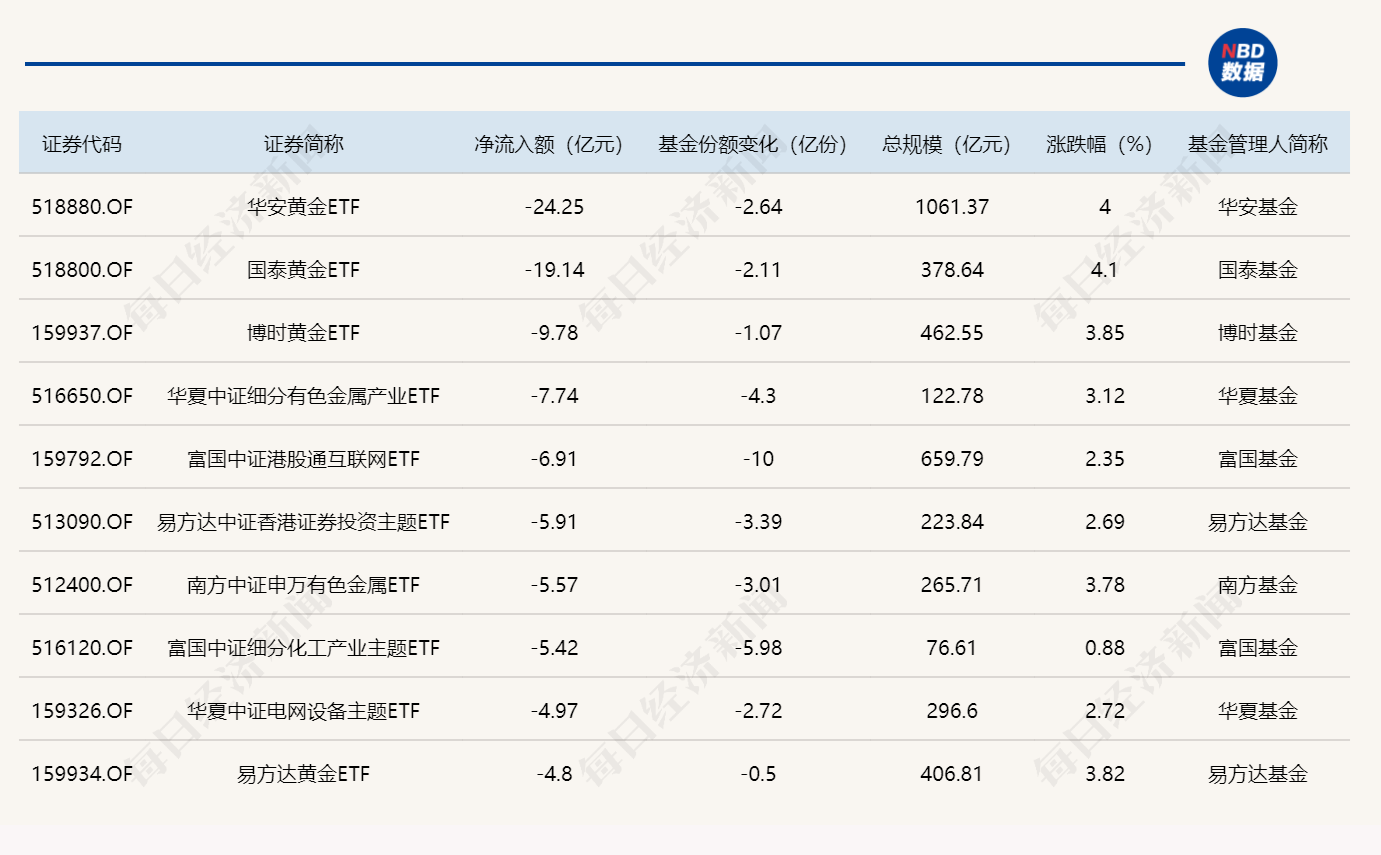Click the NBD数据 logo badge
The image size is (1381, 855).
pos(1242,63)
